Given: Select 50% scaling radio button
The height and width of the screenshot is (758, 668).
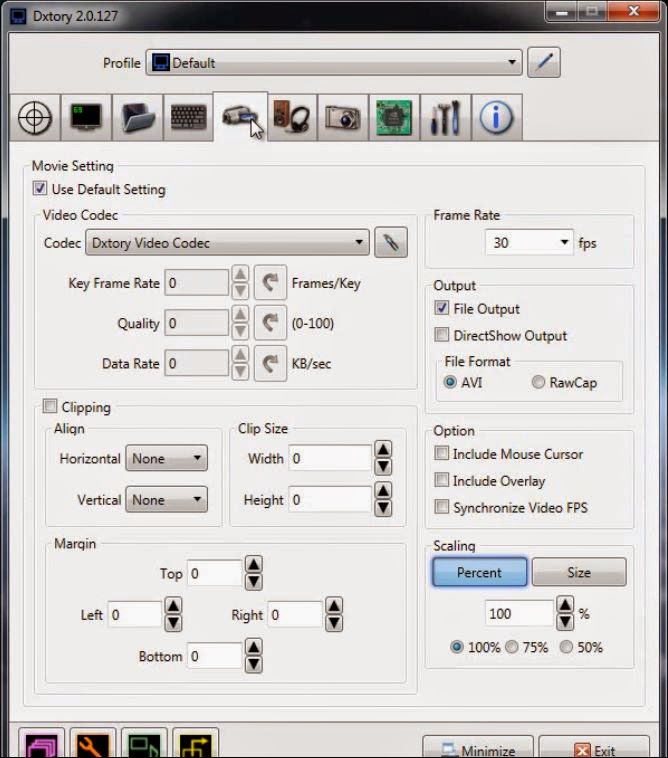Looking at the screenshot, I should tap(566, 647).
